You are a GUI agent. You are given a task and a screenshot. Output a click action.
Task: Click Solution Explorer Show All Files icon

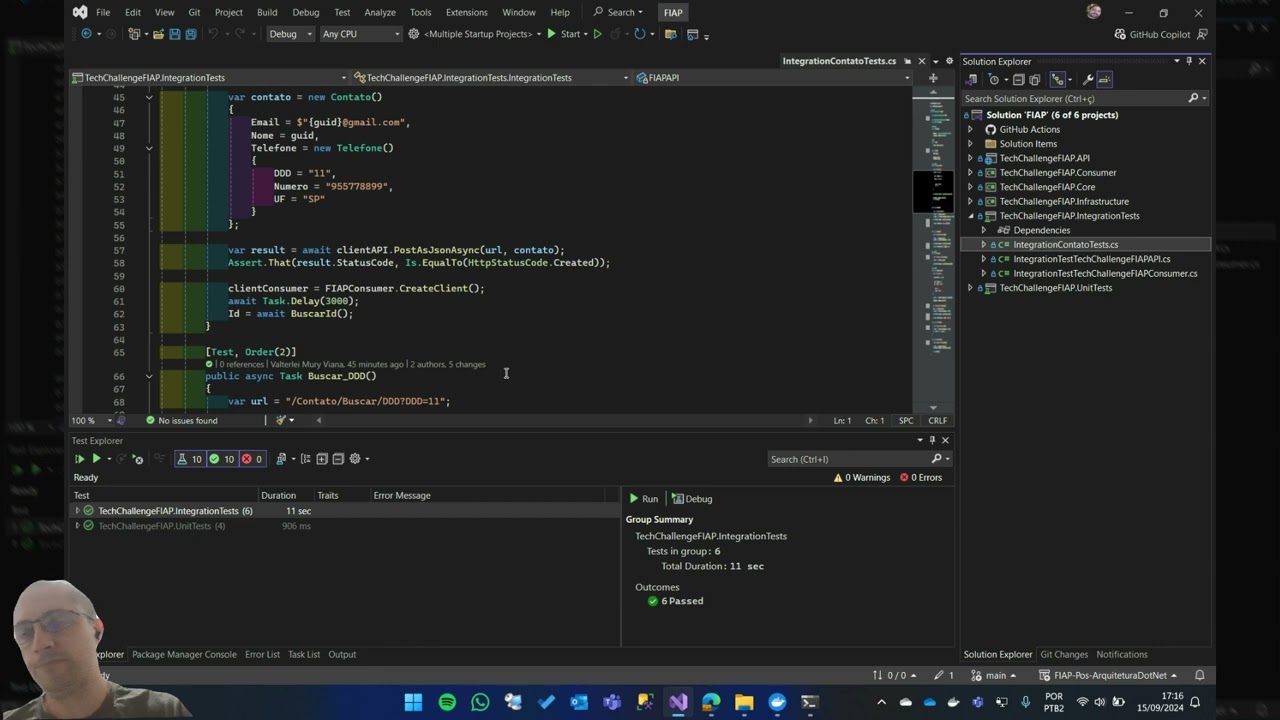tap(1035, 80)
